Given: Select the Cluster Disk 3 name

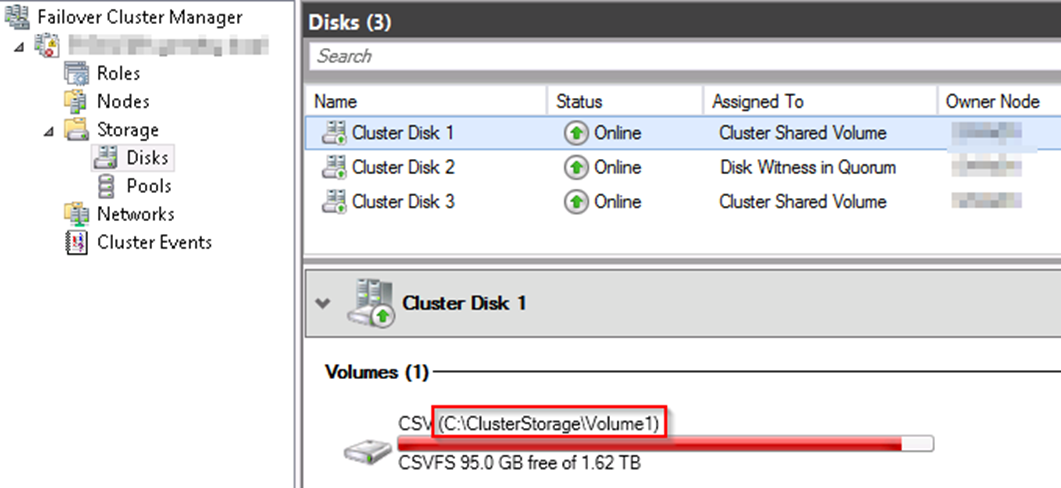Looking at the screenshot, I should (403, 201).
